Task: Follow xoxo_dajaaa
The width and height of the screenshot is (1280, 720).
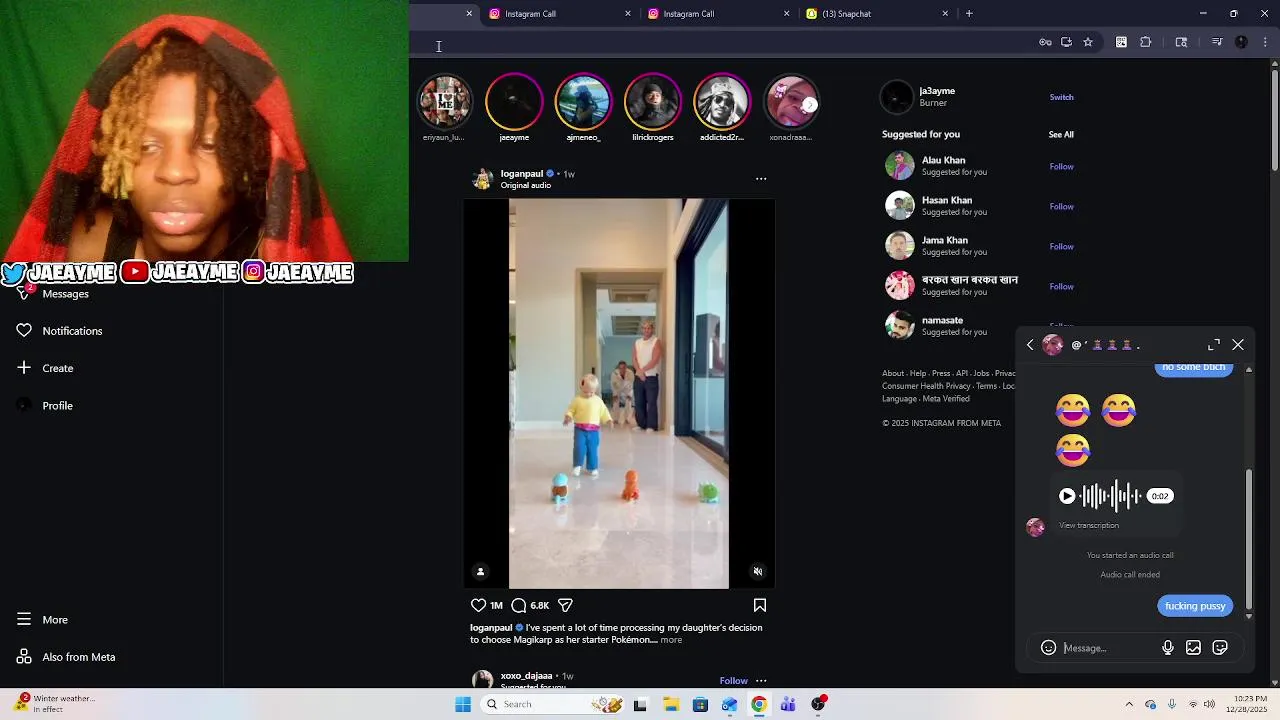Action: [x=733, y=681]
